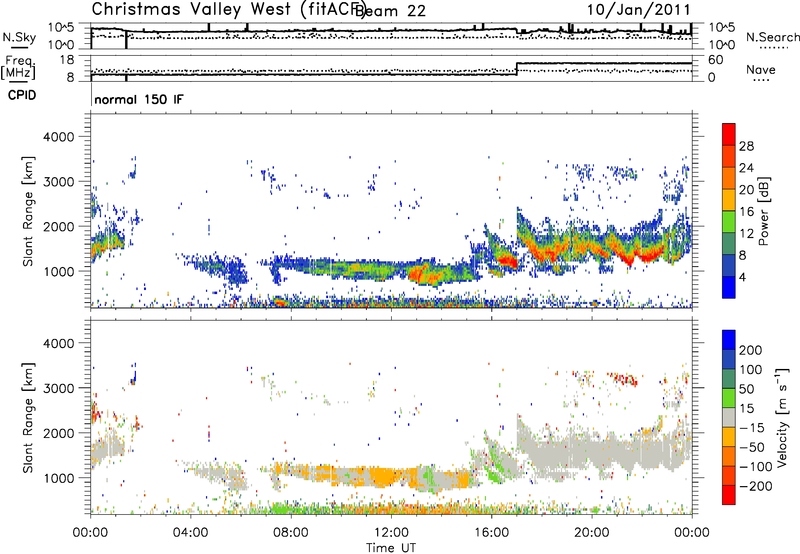Select the blue top segment of Velocity colorbar
Screen dimensions: 800x554
click(729, 340)
